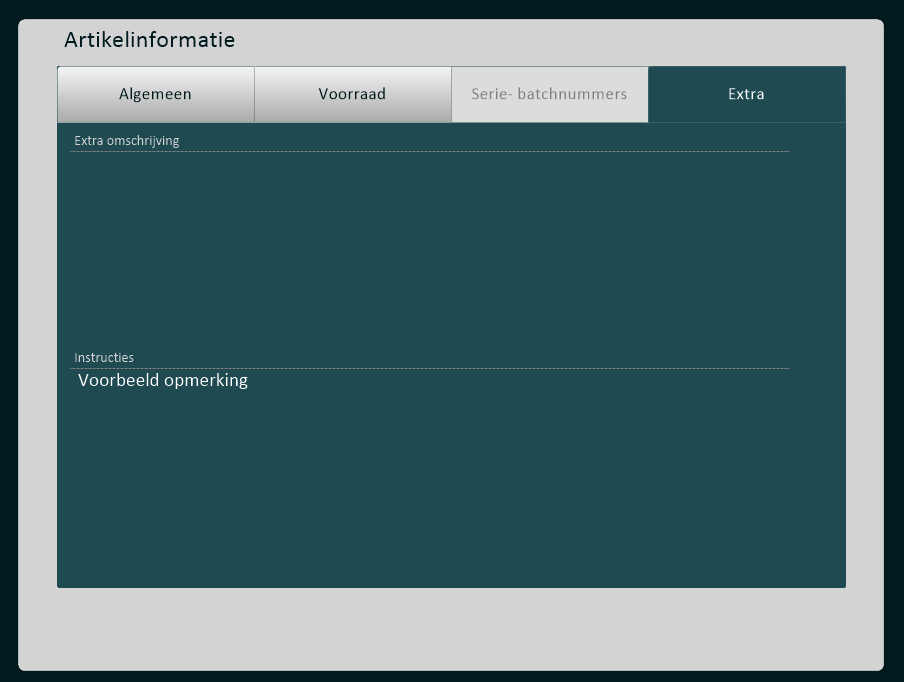Click the active Extra tab
904x682 pixels.
pos(746,94)
